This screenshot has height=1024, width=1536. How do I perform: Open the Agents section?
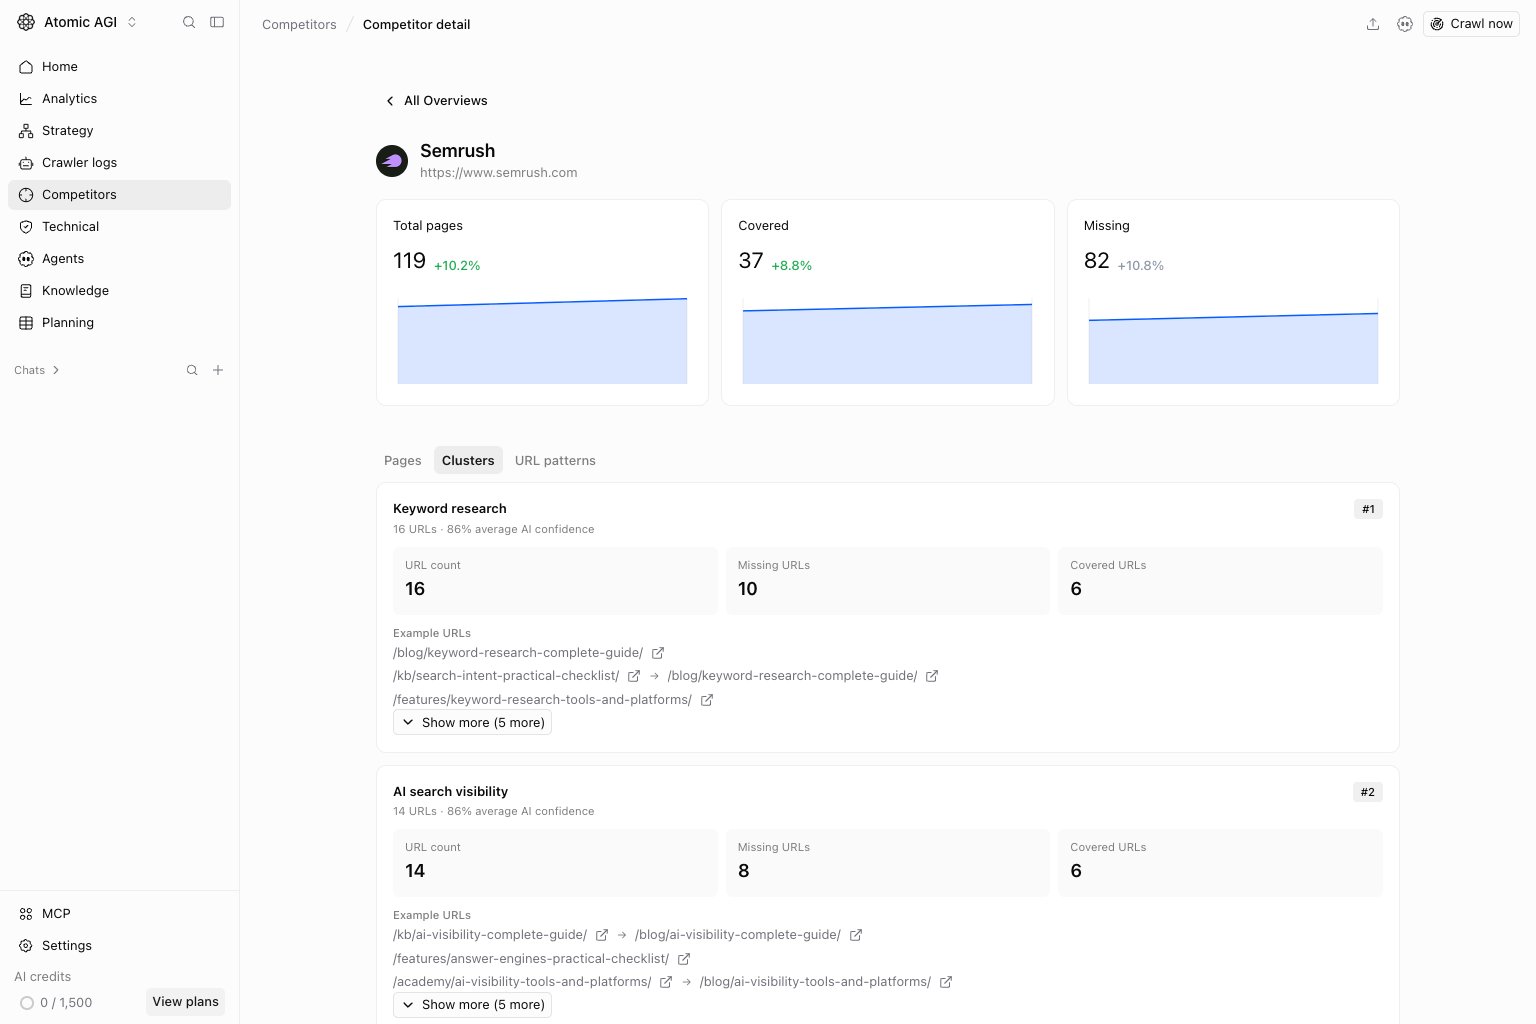[x=119, y=259]
